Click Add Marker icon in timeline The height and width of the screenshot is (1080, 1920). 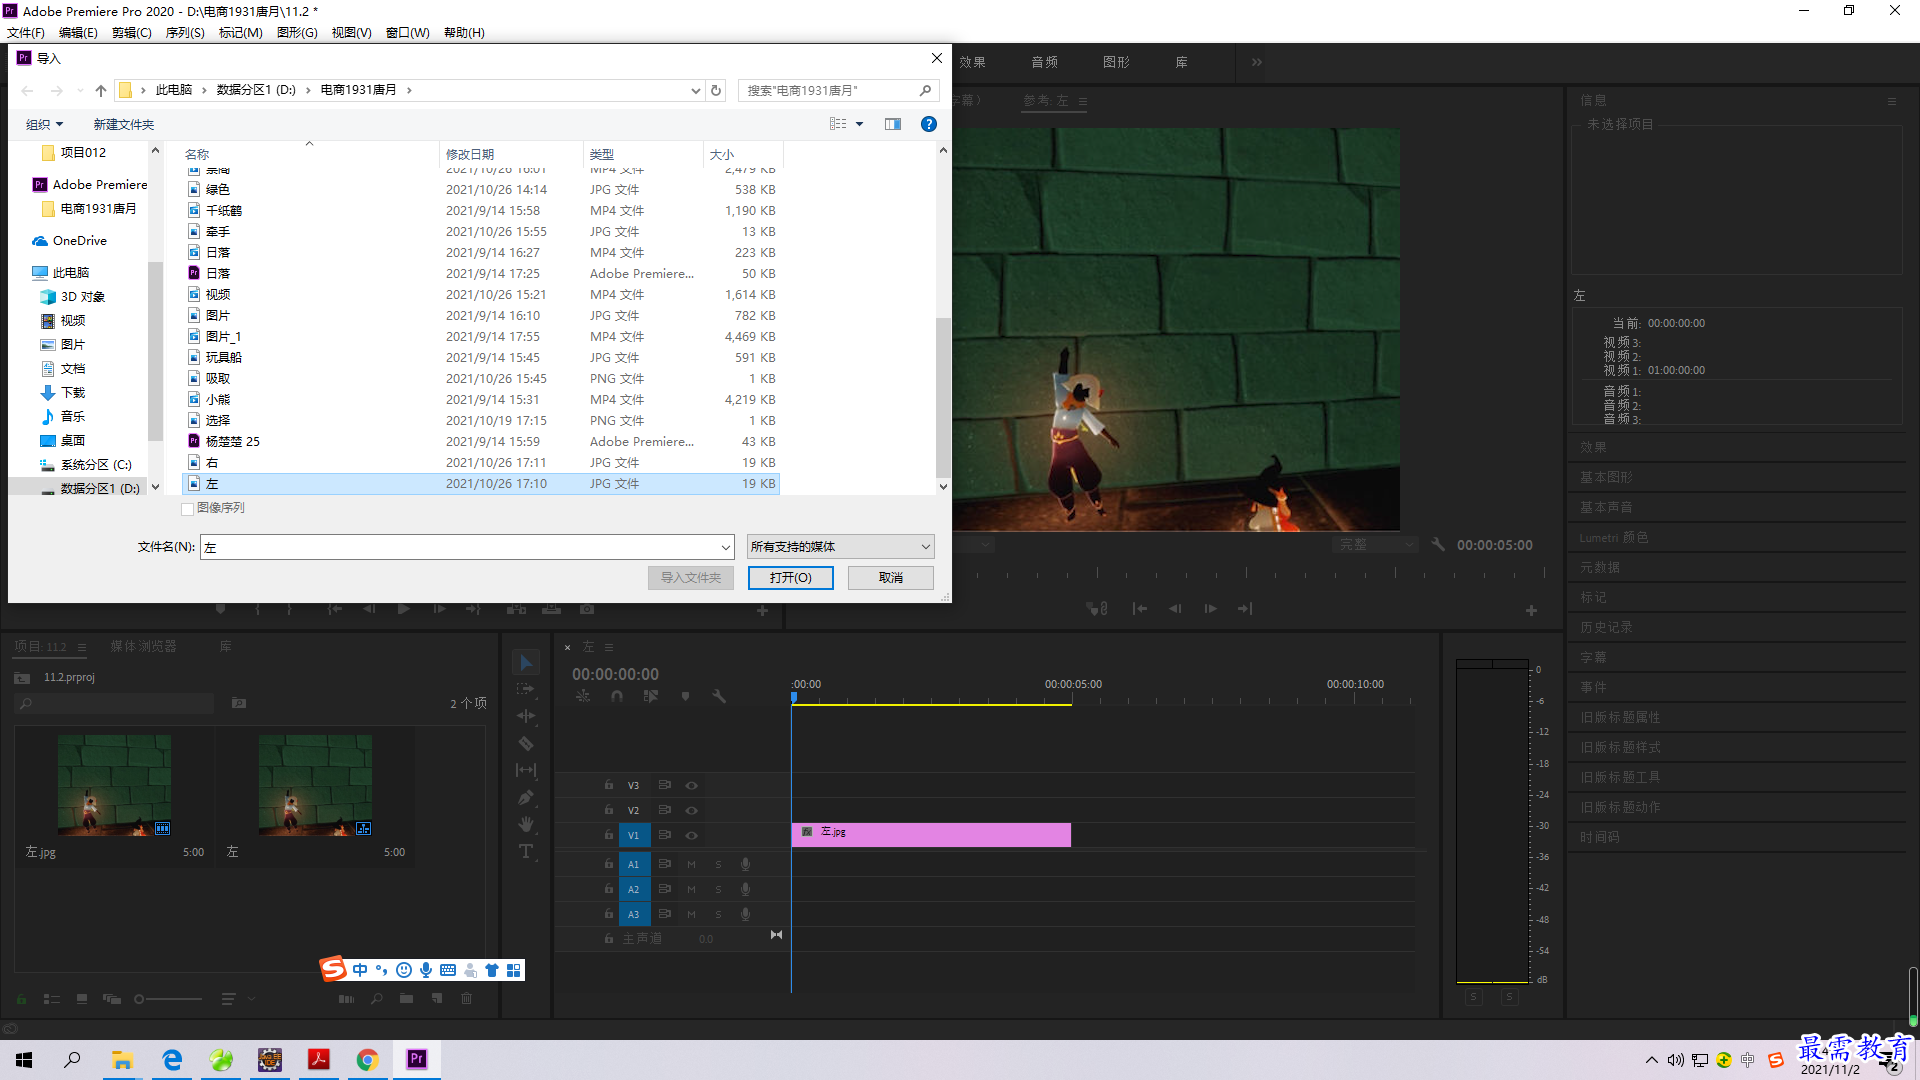pyautogui.click(x=685, y=696)
